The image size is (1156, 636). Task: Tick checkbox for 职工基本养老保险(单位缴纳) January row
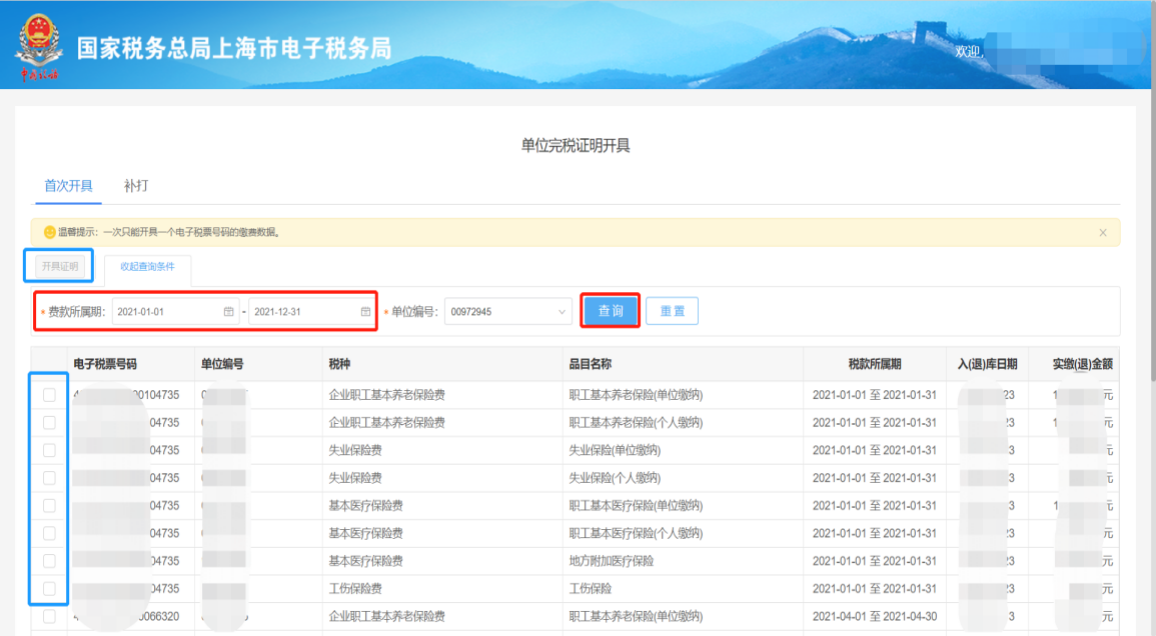click(49, 395)
